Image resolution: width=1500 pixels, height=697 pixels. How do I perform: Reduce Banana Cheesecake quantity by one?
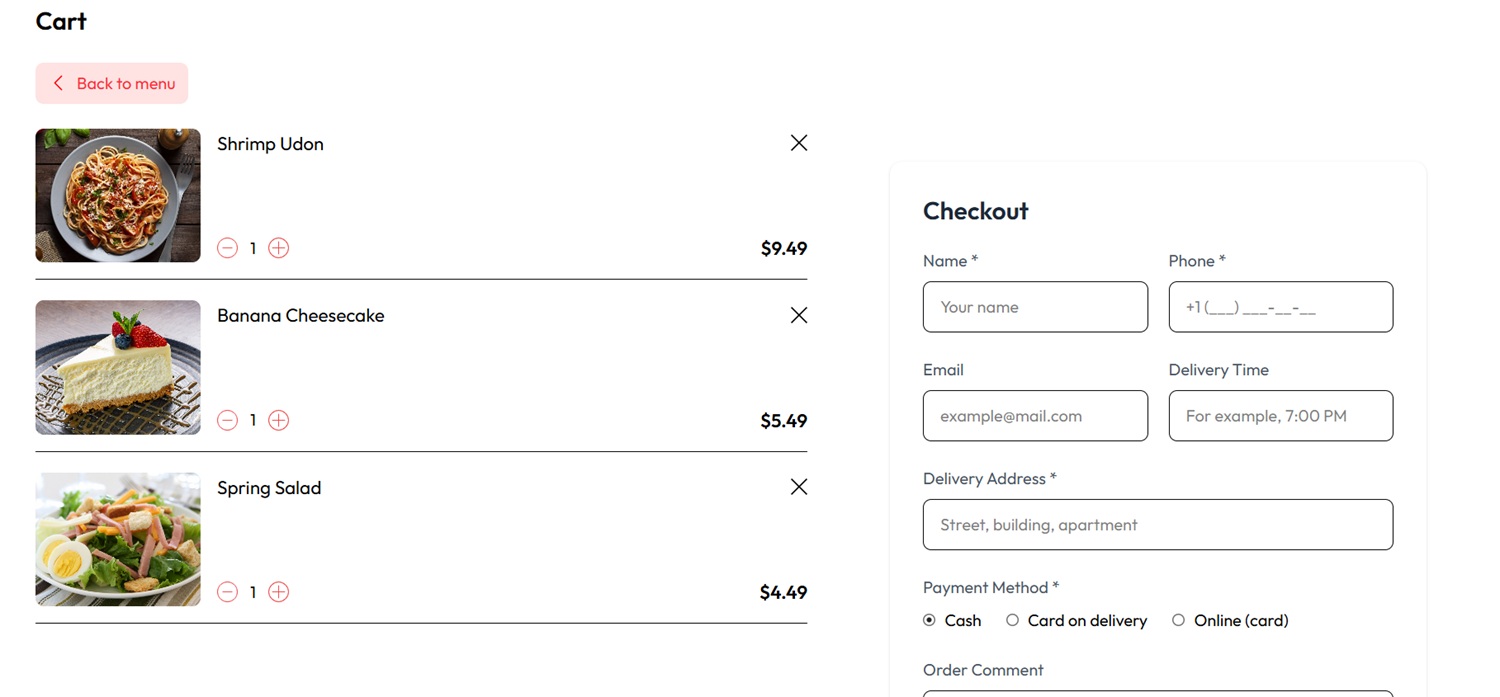[x=227, y=420]
